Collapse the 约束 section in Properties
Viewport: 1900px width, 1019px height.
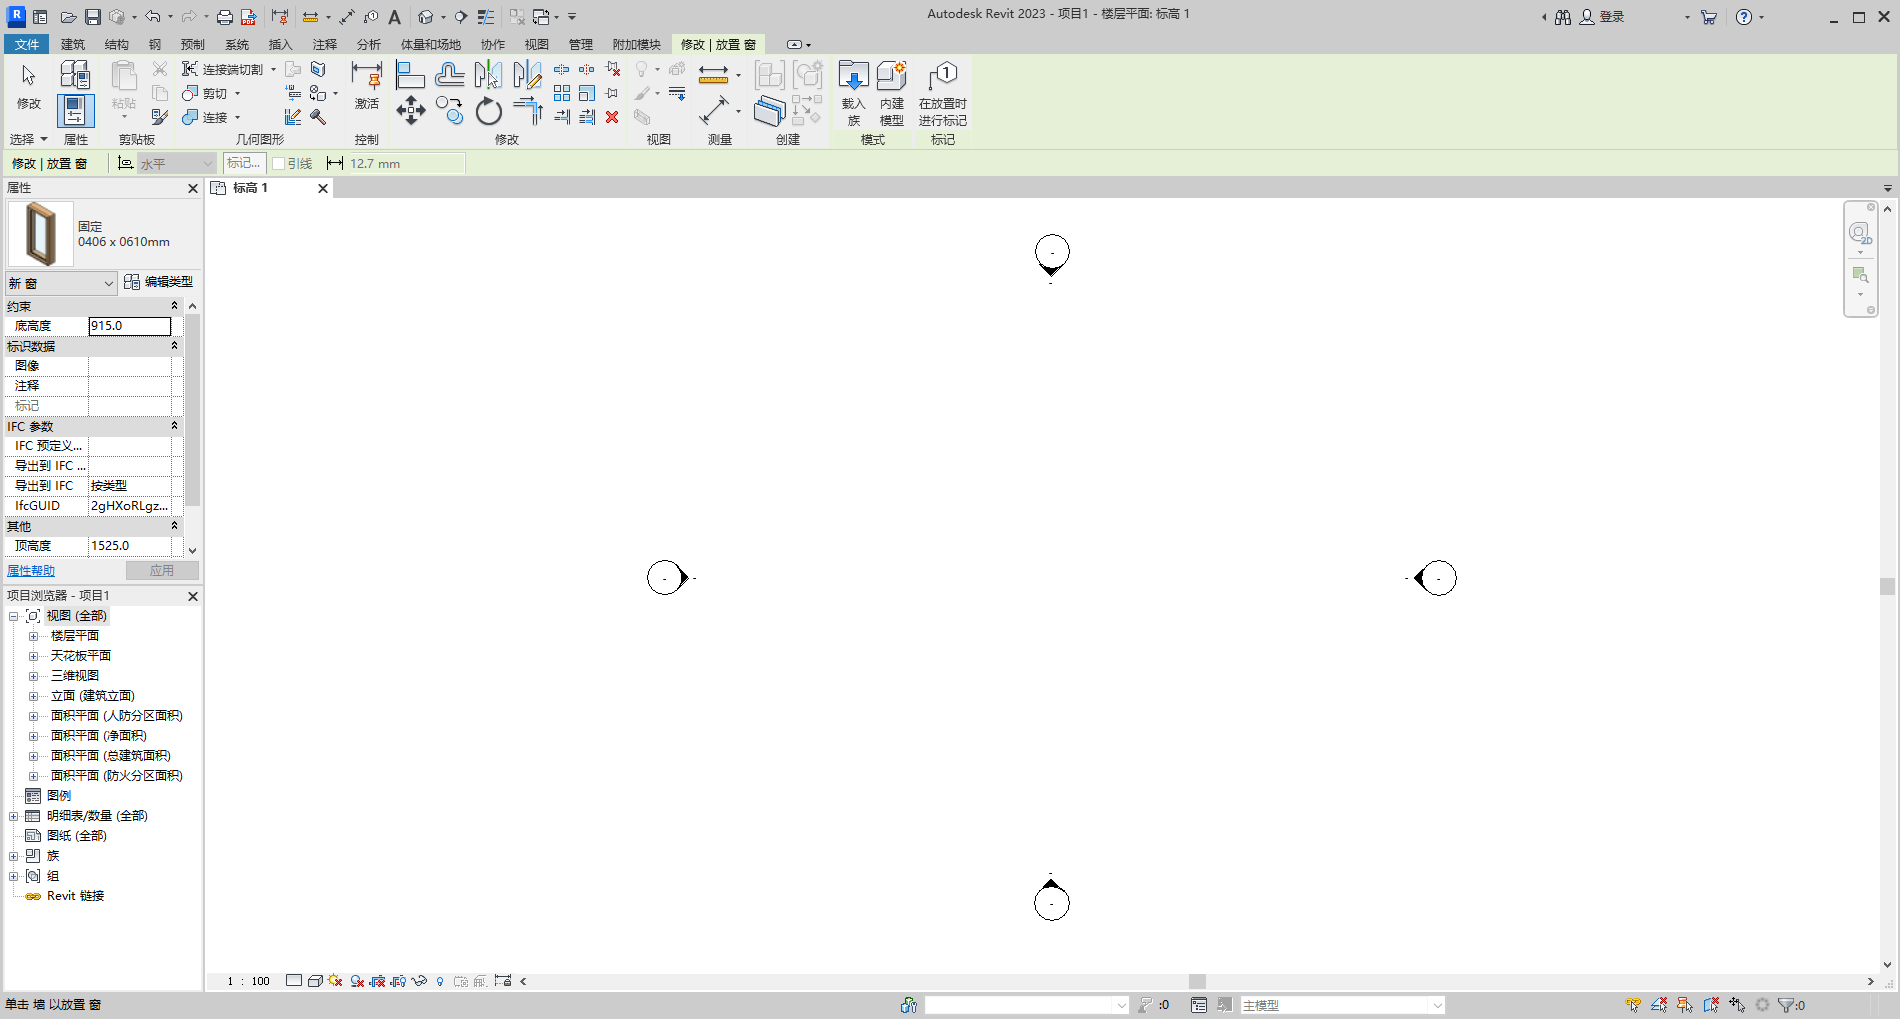point(173,305)
